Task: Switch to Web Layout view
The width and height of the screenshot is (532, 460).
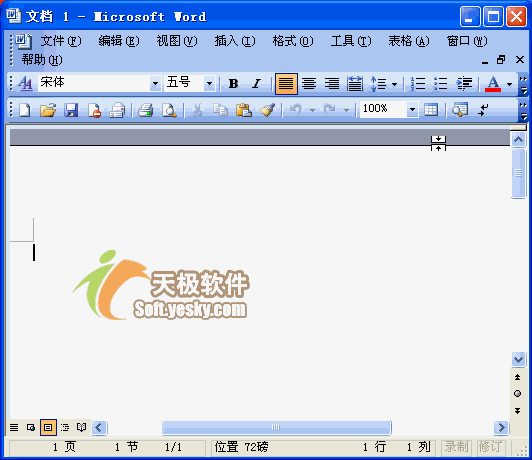Action: [x=31, y=427]
